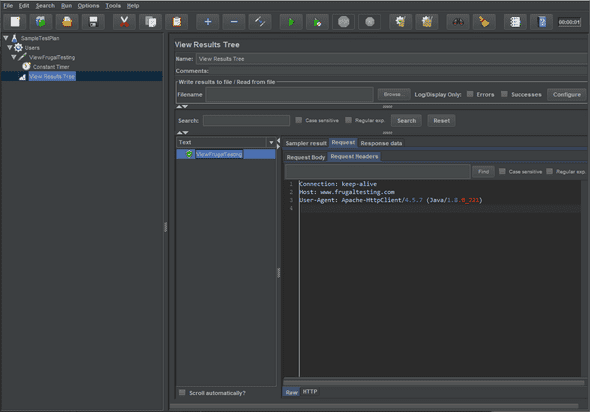Toggle Case sensitive next to Search field
Image resolution: width=590 pixels, height=412 pixels.
[298, 120]
